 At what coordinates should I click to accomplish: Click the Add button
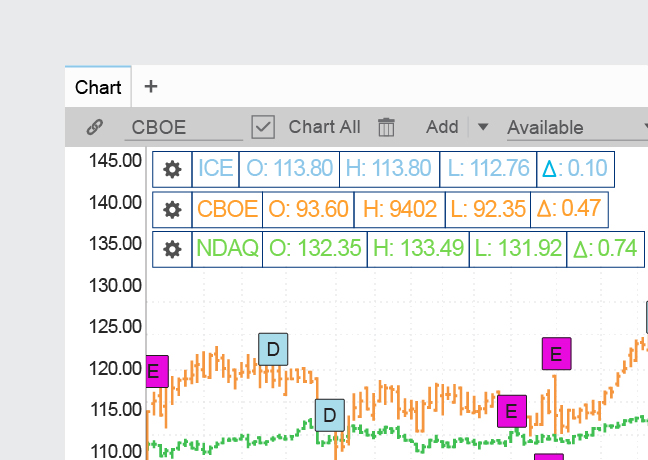tap(442, 127)
